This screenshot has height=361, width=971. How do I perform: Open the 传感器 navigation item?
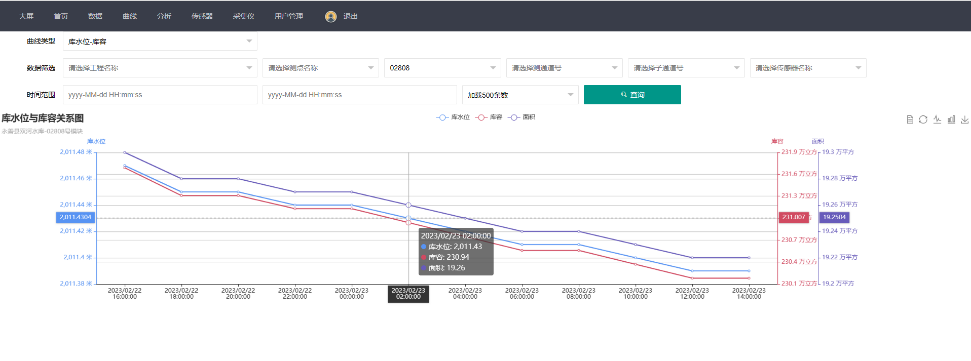tap(202, 17)
